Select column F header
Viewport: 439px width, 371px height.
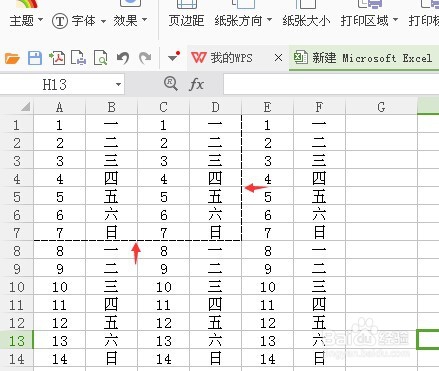pyautogui.click(x=319, y=107)
